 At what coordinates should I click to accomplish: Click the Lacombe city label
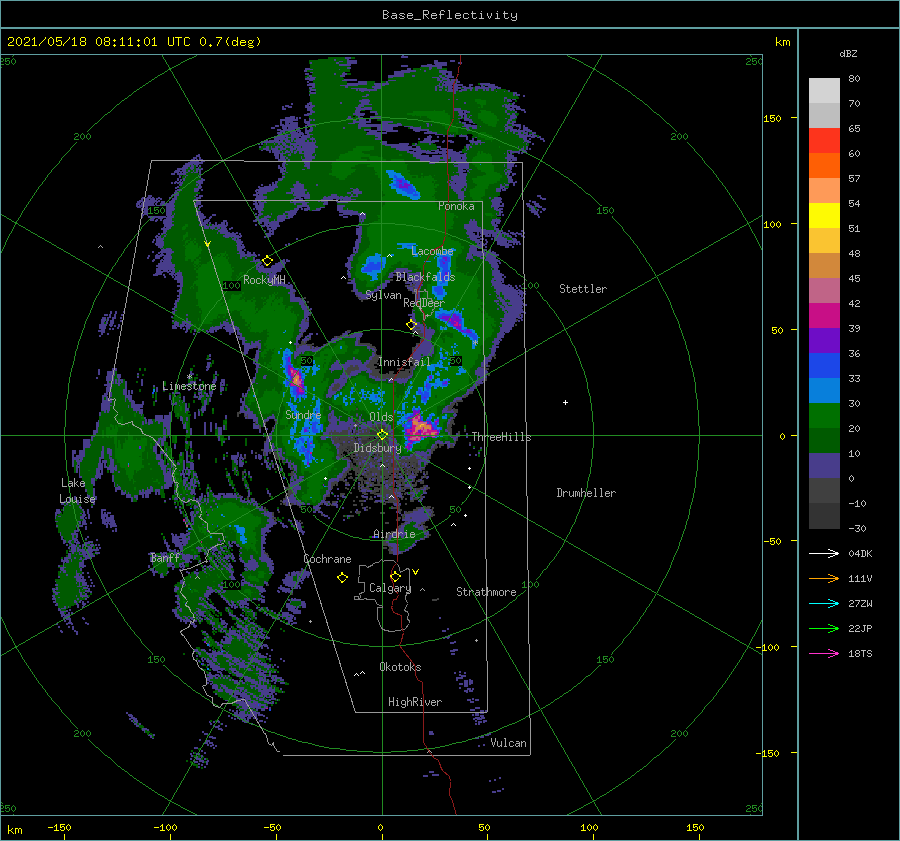(x=432, y=251)
